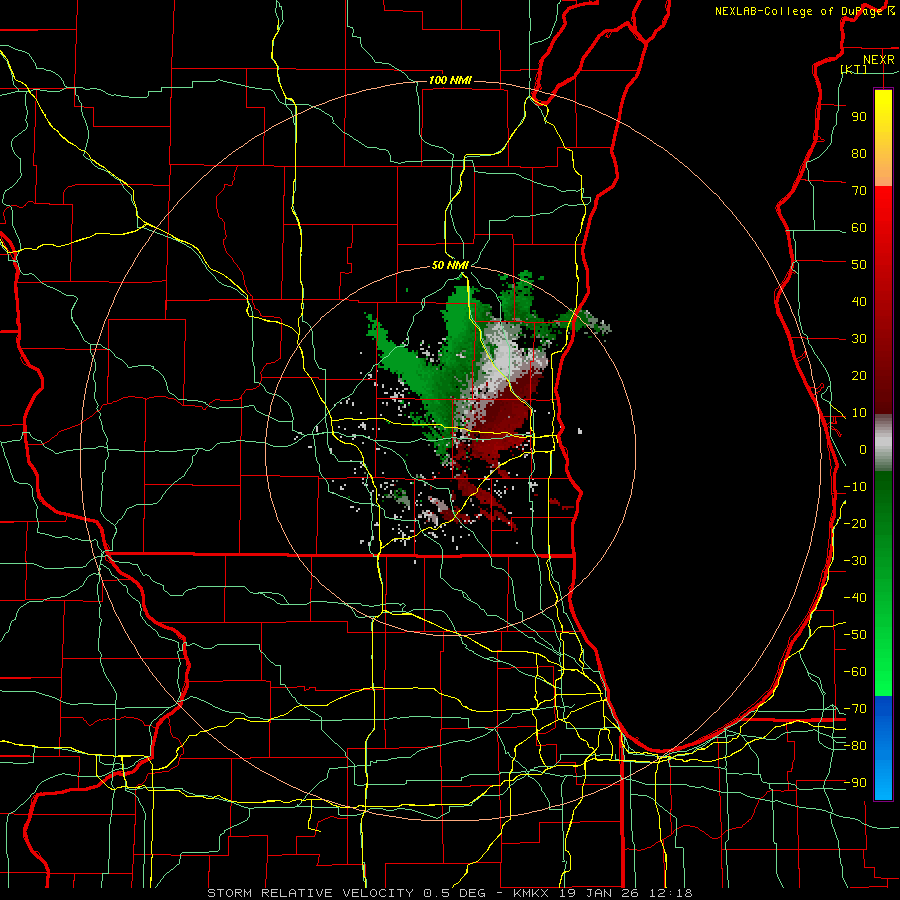Click the -40 value on velocity scale
Viewport: 900px width, 900px height.
coord(855,598)
